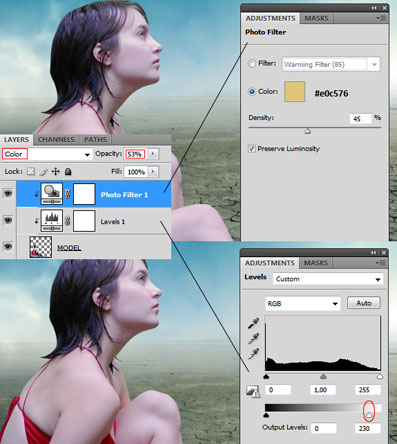Open the Fill slider arrow

click(x=153, y=172)
